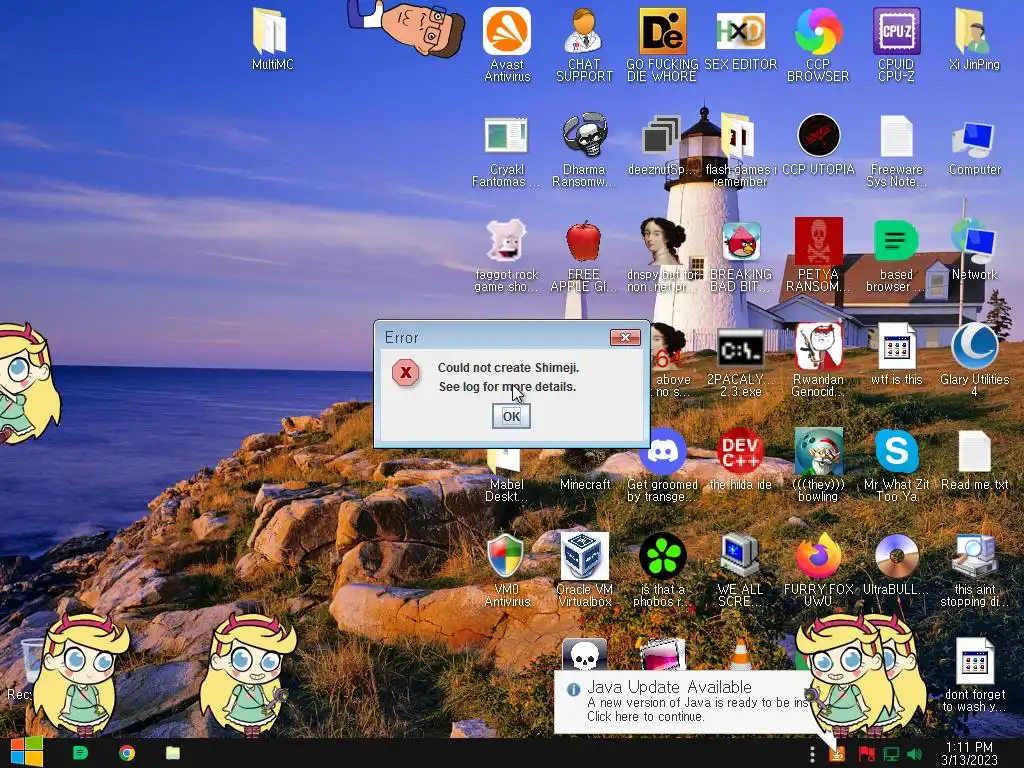Select the deeznutSp... desktop icon
The width and height of the screenshot is (1024, 768).
661,145
